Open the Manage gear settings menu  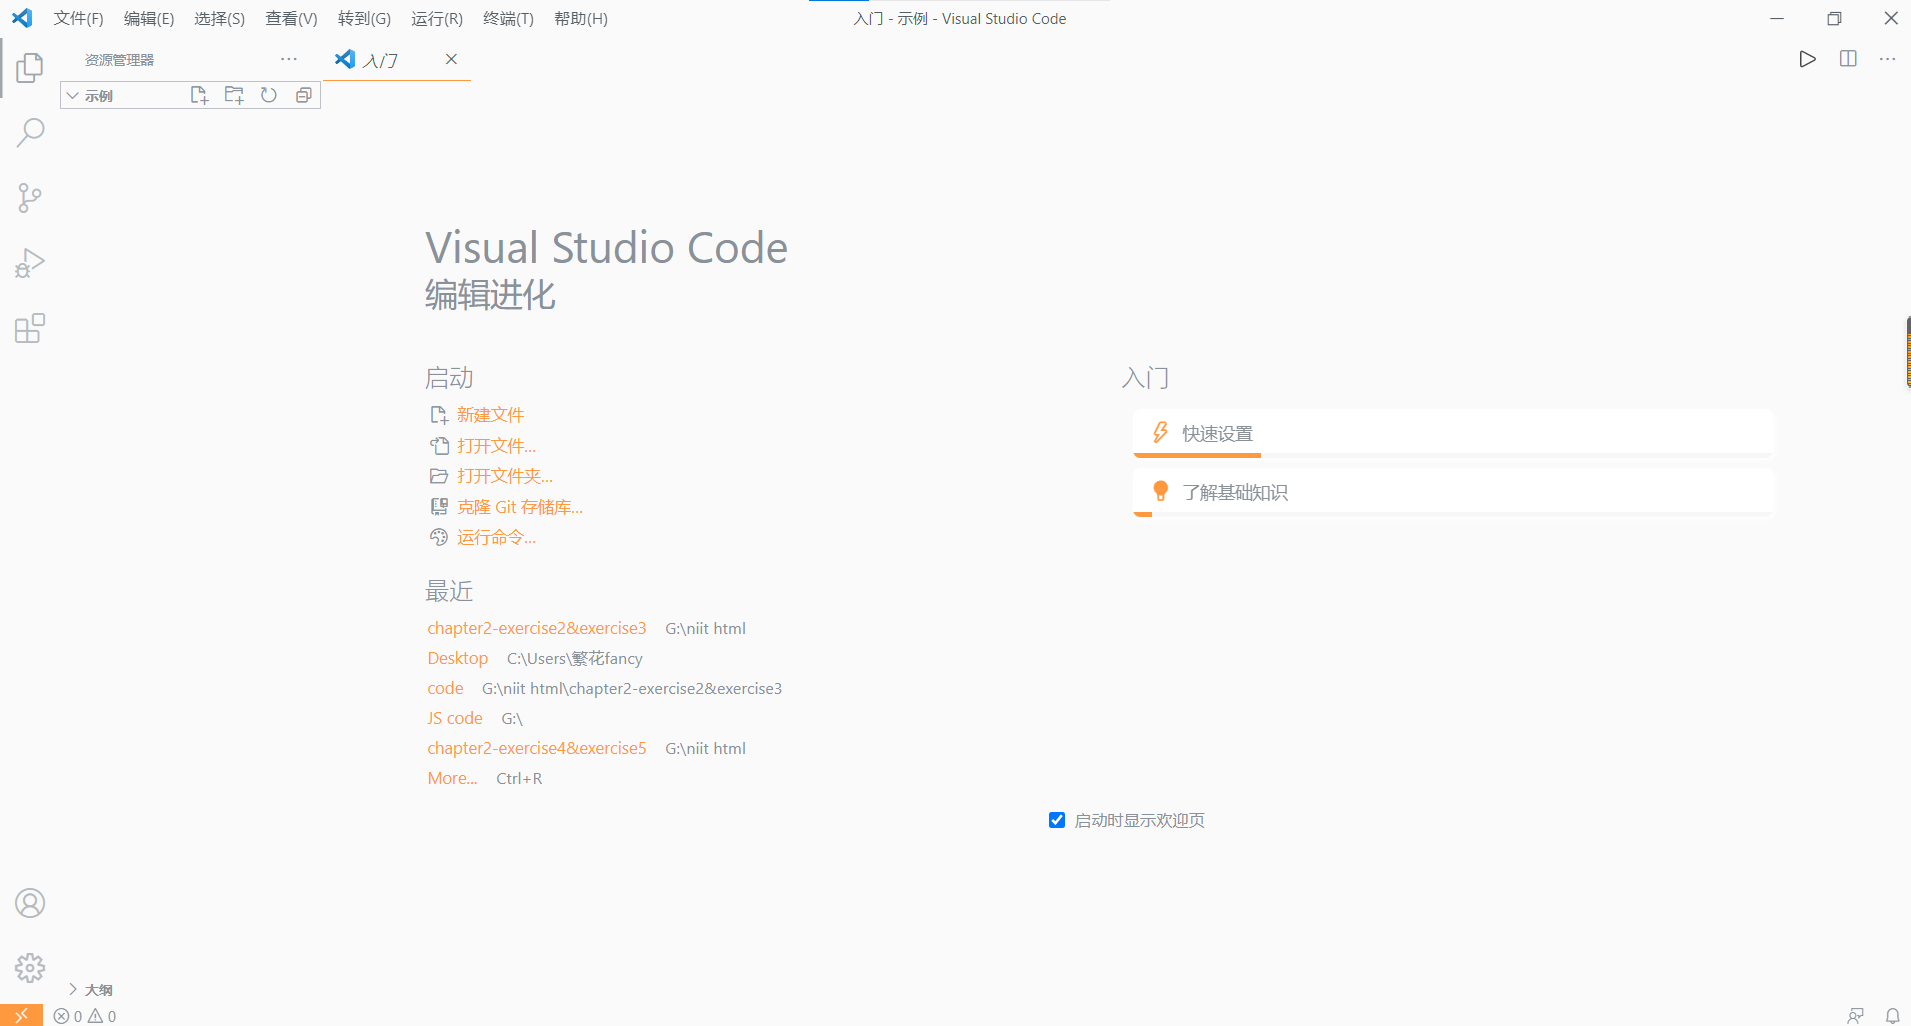[30, 968]
